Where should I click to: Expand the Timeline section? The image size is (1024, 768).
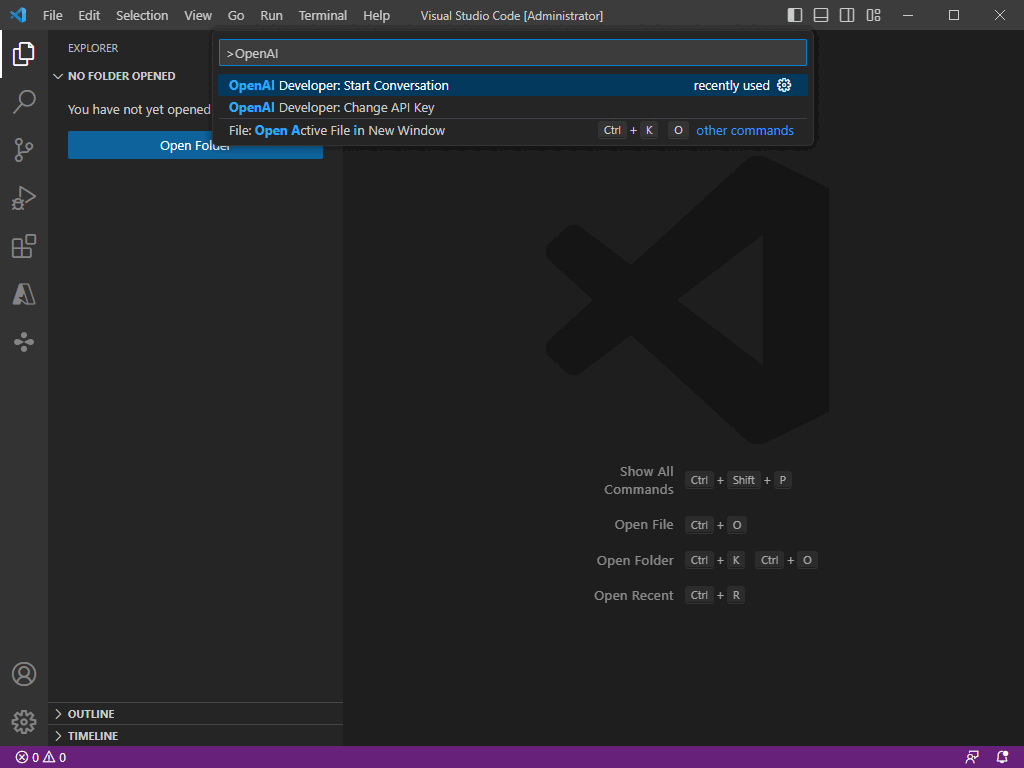tap(195, 736)
